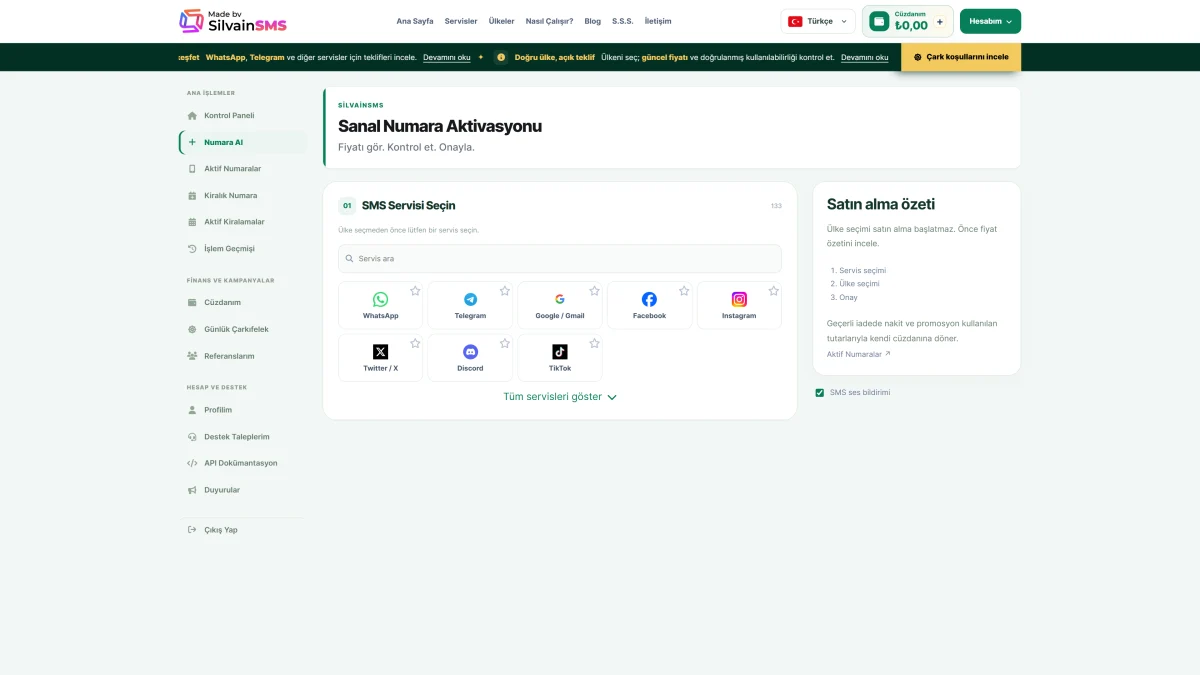The width and height of the screenshot is (1200, 675).
Task: Open Ana Sayfa in top navigation
Action: pyautogui.click(x=415, y=21)
